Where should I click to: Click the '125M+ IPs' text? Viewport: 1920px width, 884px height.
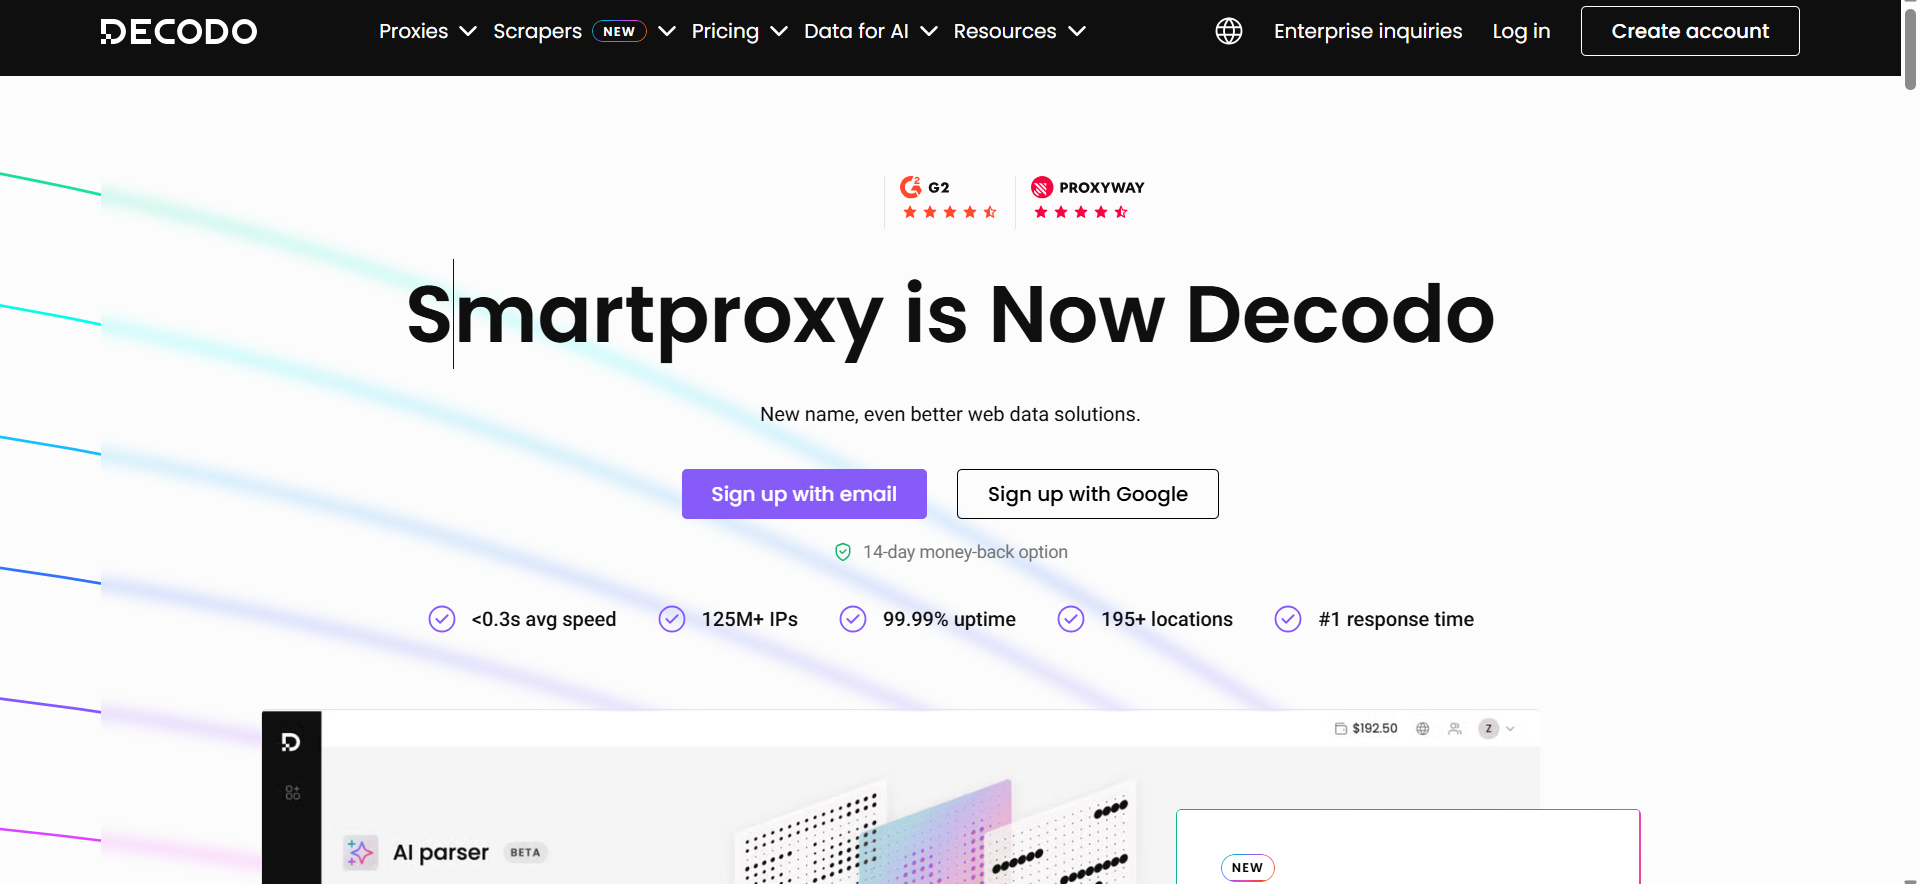coord(750,619)
